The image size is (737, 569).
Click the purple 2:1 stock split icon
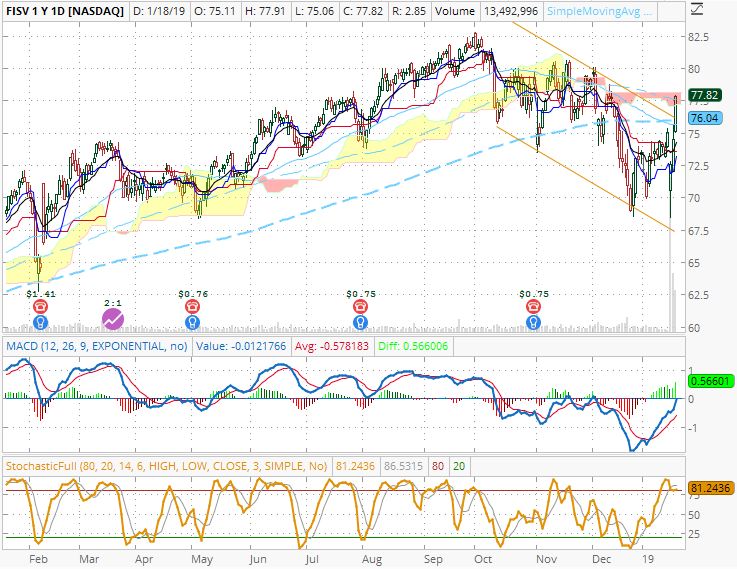pos(113,320)
